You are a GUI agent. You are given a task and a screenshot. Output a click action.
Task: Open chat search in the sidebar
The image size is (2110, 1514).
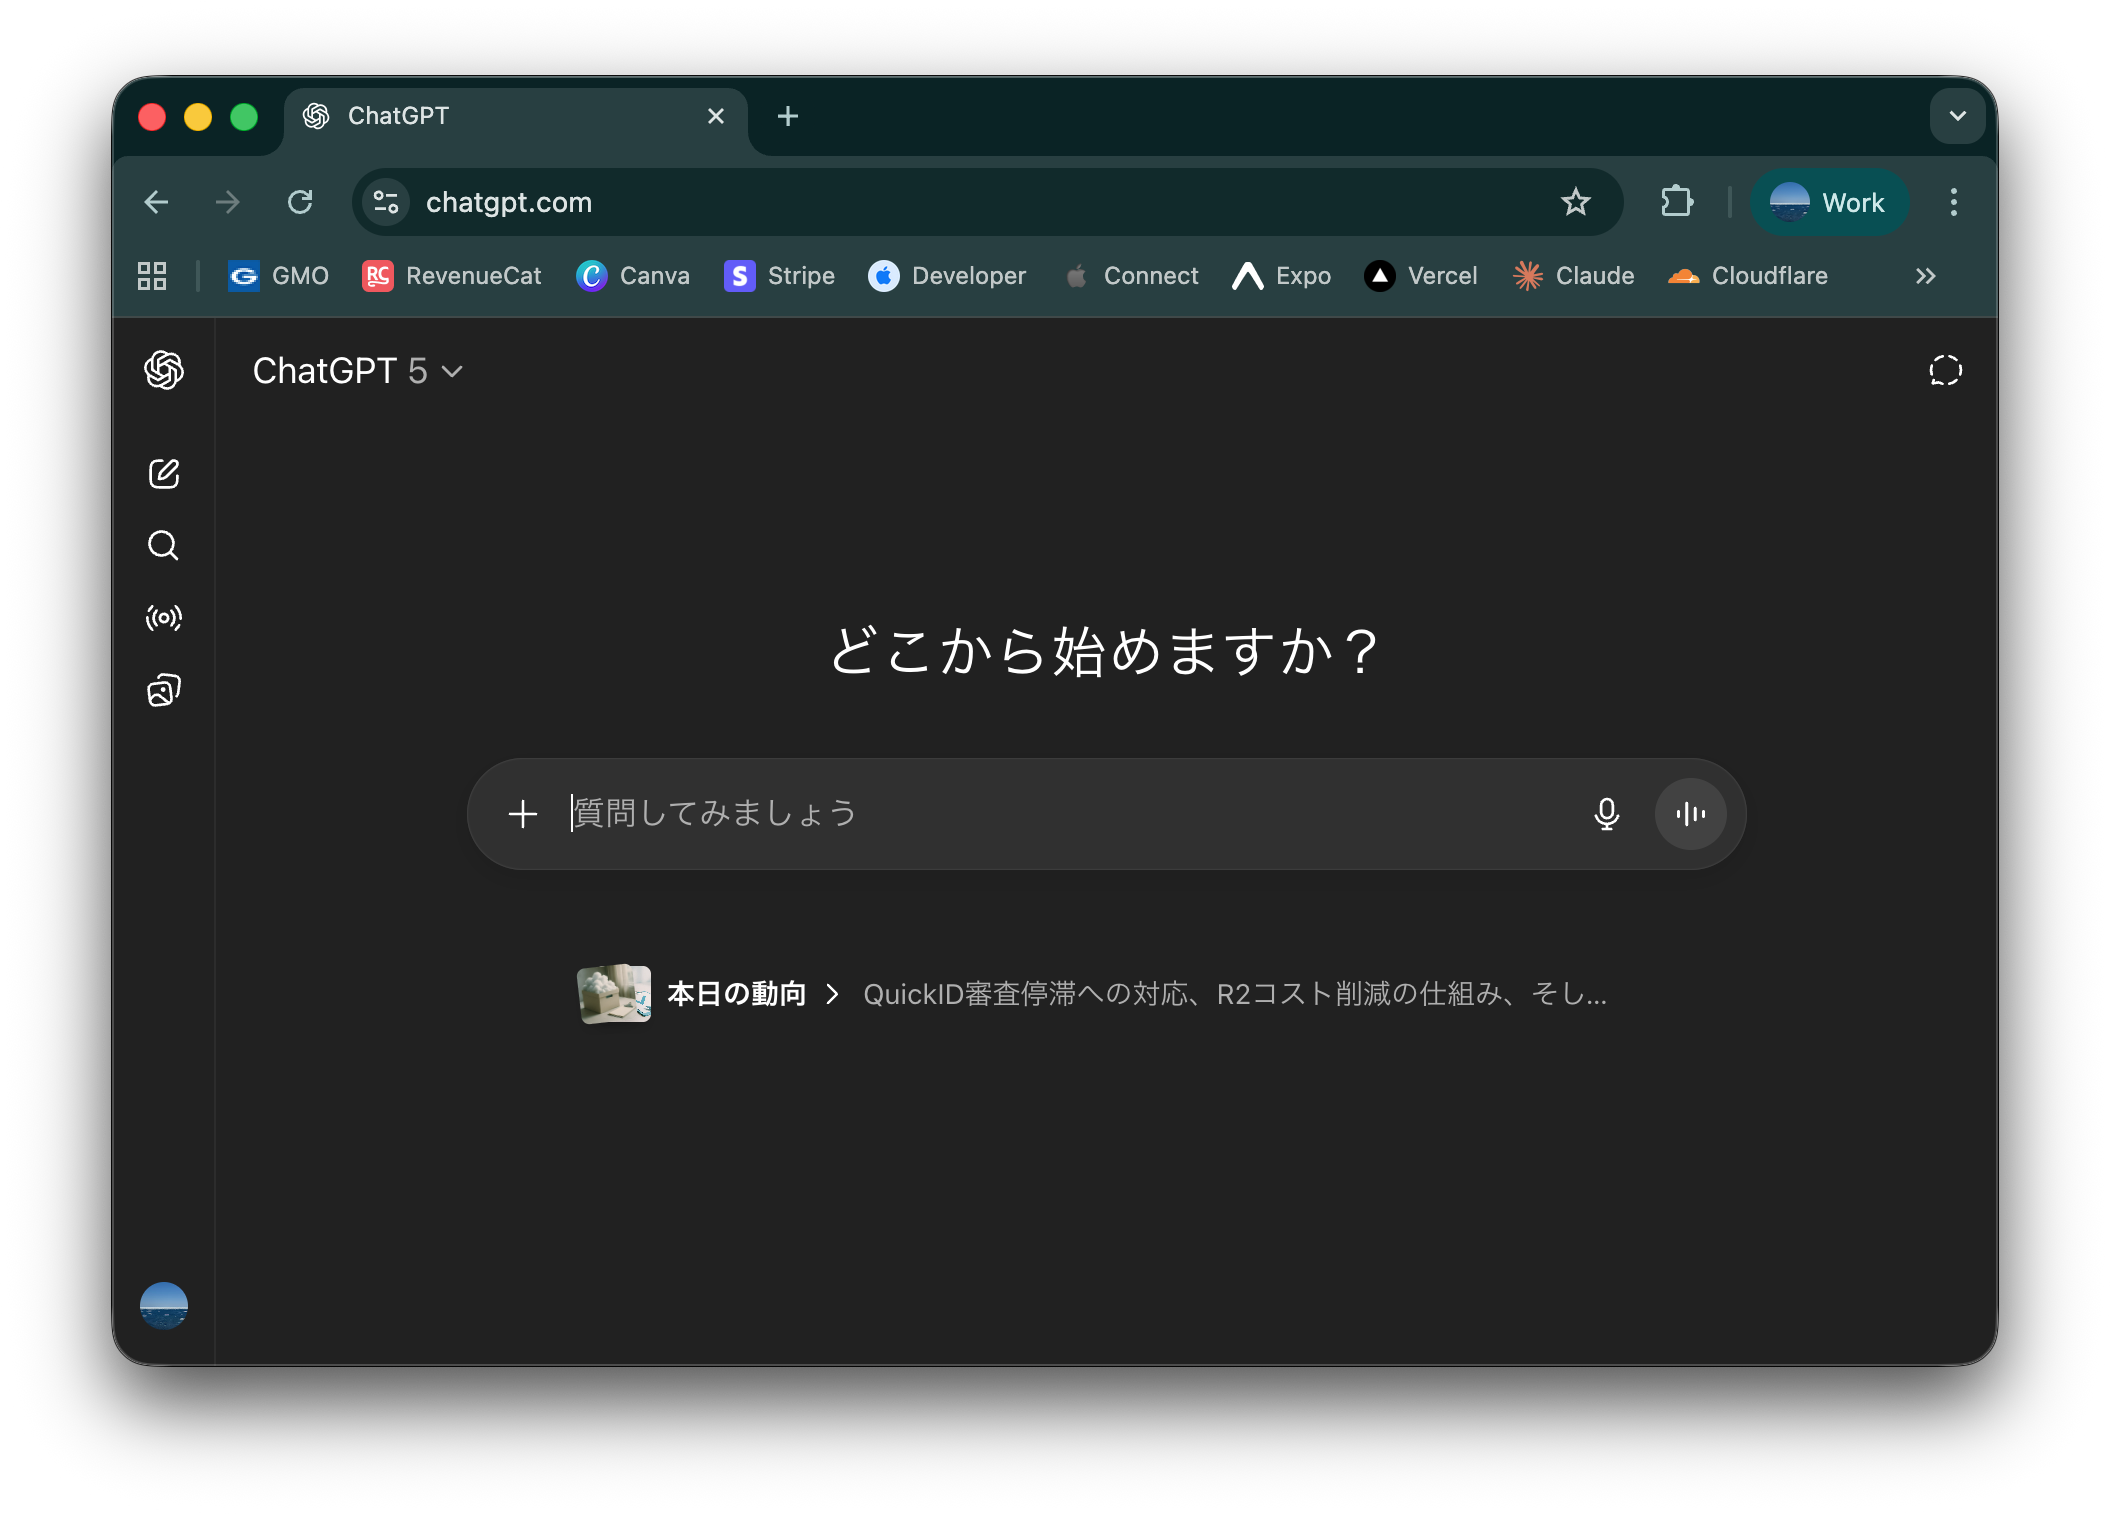[x=162, y=546]
